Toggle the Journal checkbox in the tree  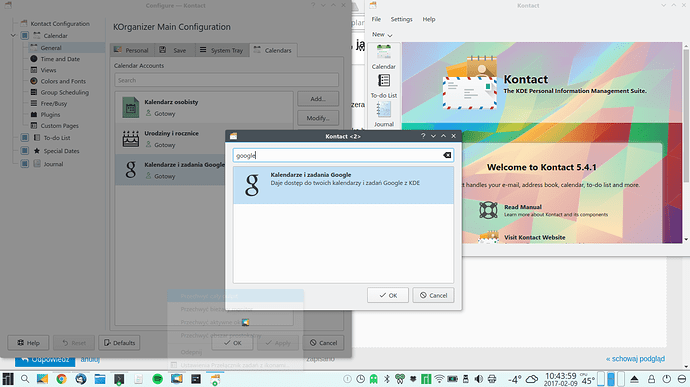tap(25, 164)
